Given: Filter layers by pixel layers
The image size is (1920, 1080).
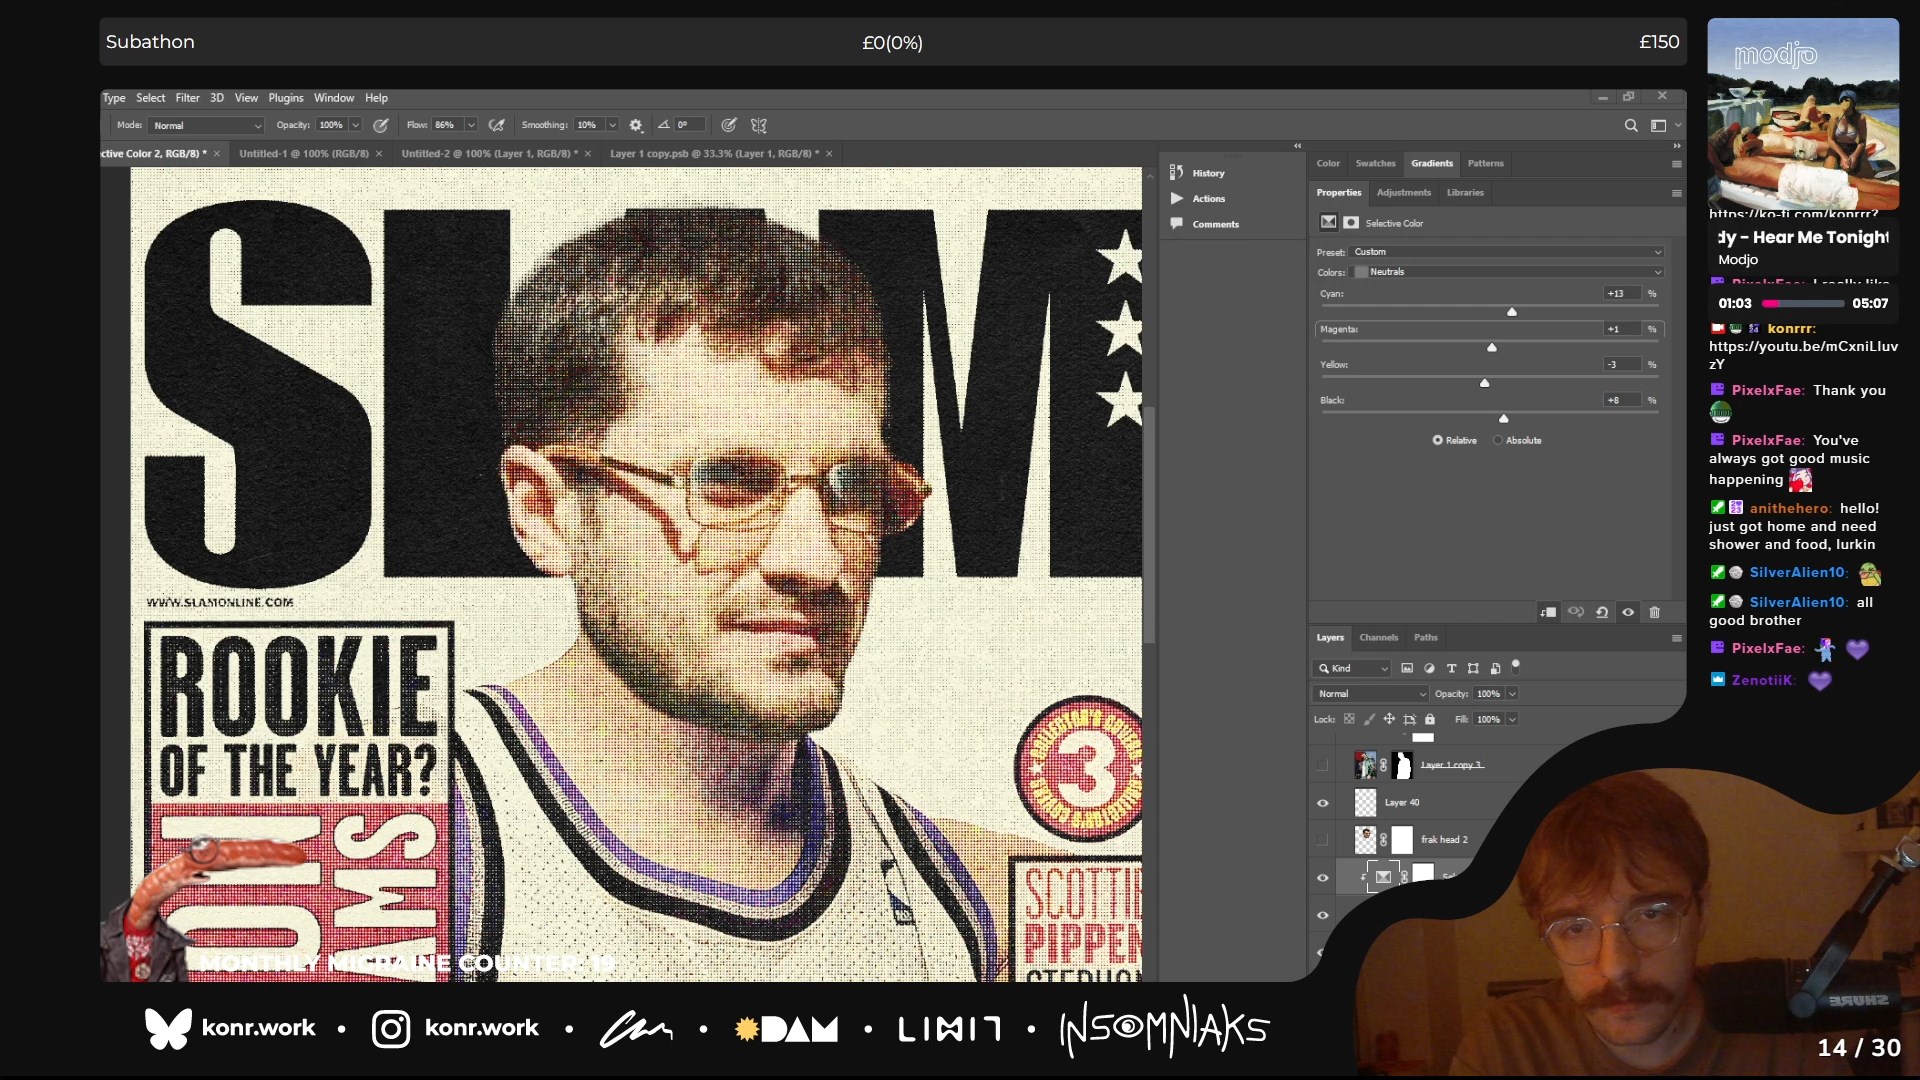Looking at the screenshot, I should pyautogui.click(x=1407, y=668).
